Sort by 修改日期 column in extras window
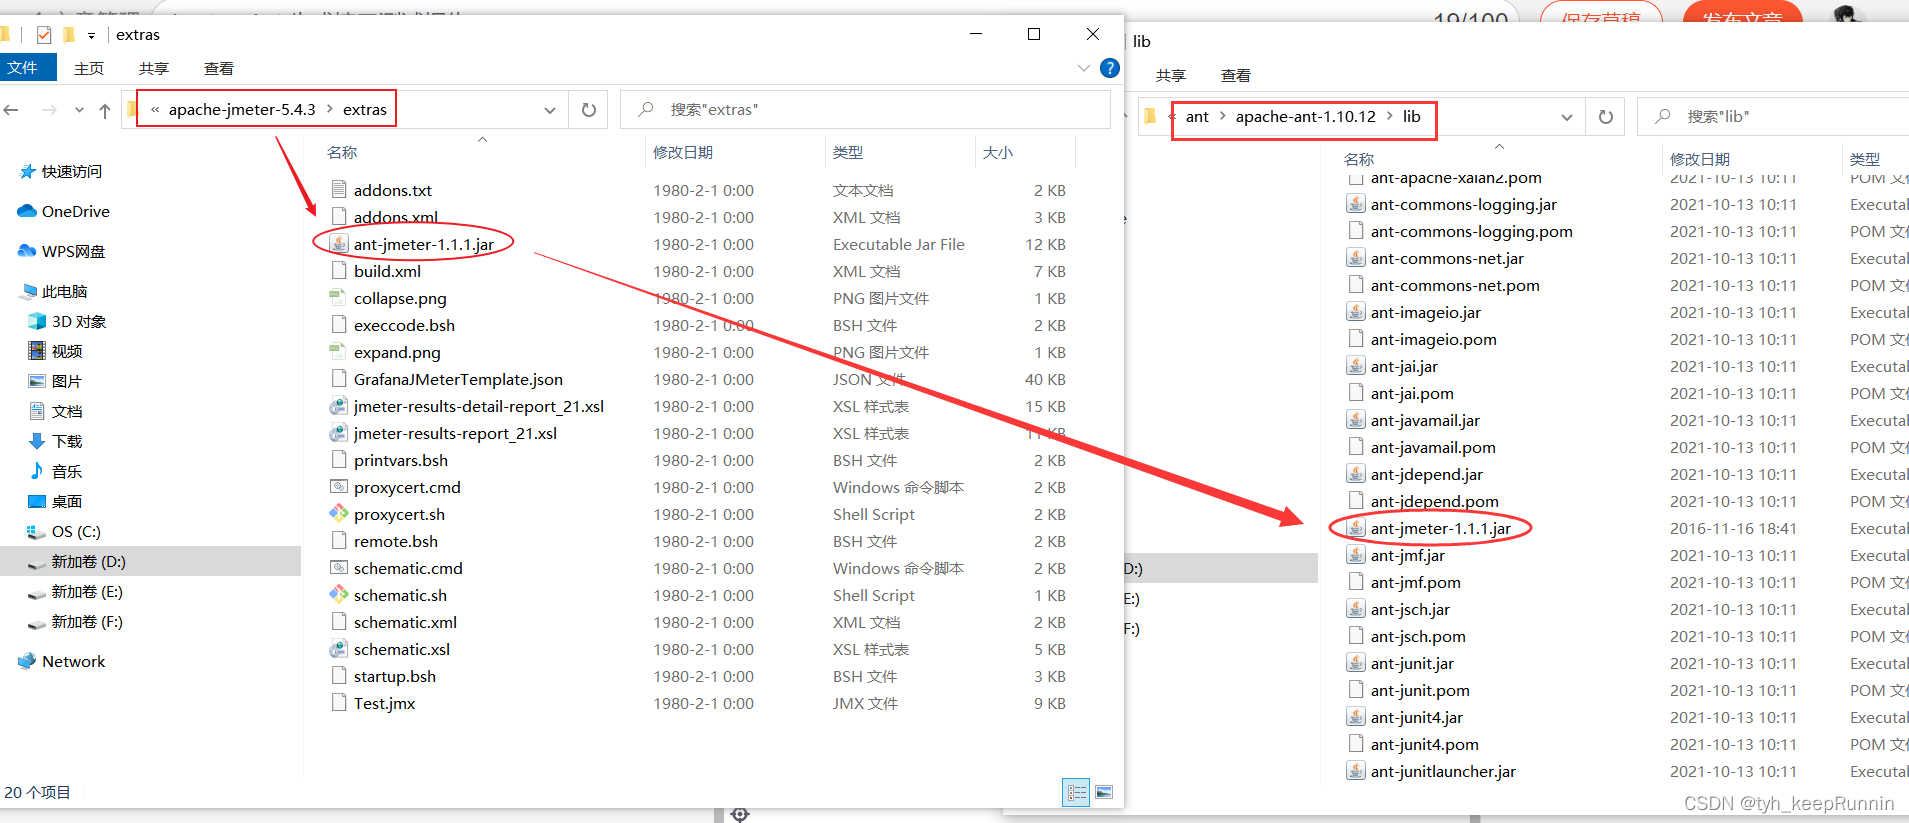 pyautogui.click(x=683, y=152)
